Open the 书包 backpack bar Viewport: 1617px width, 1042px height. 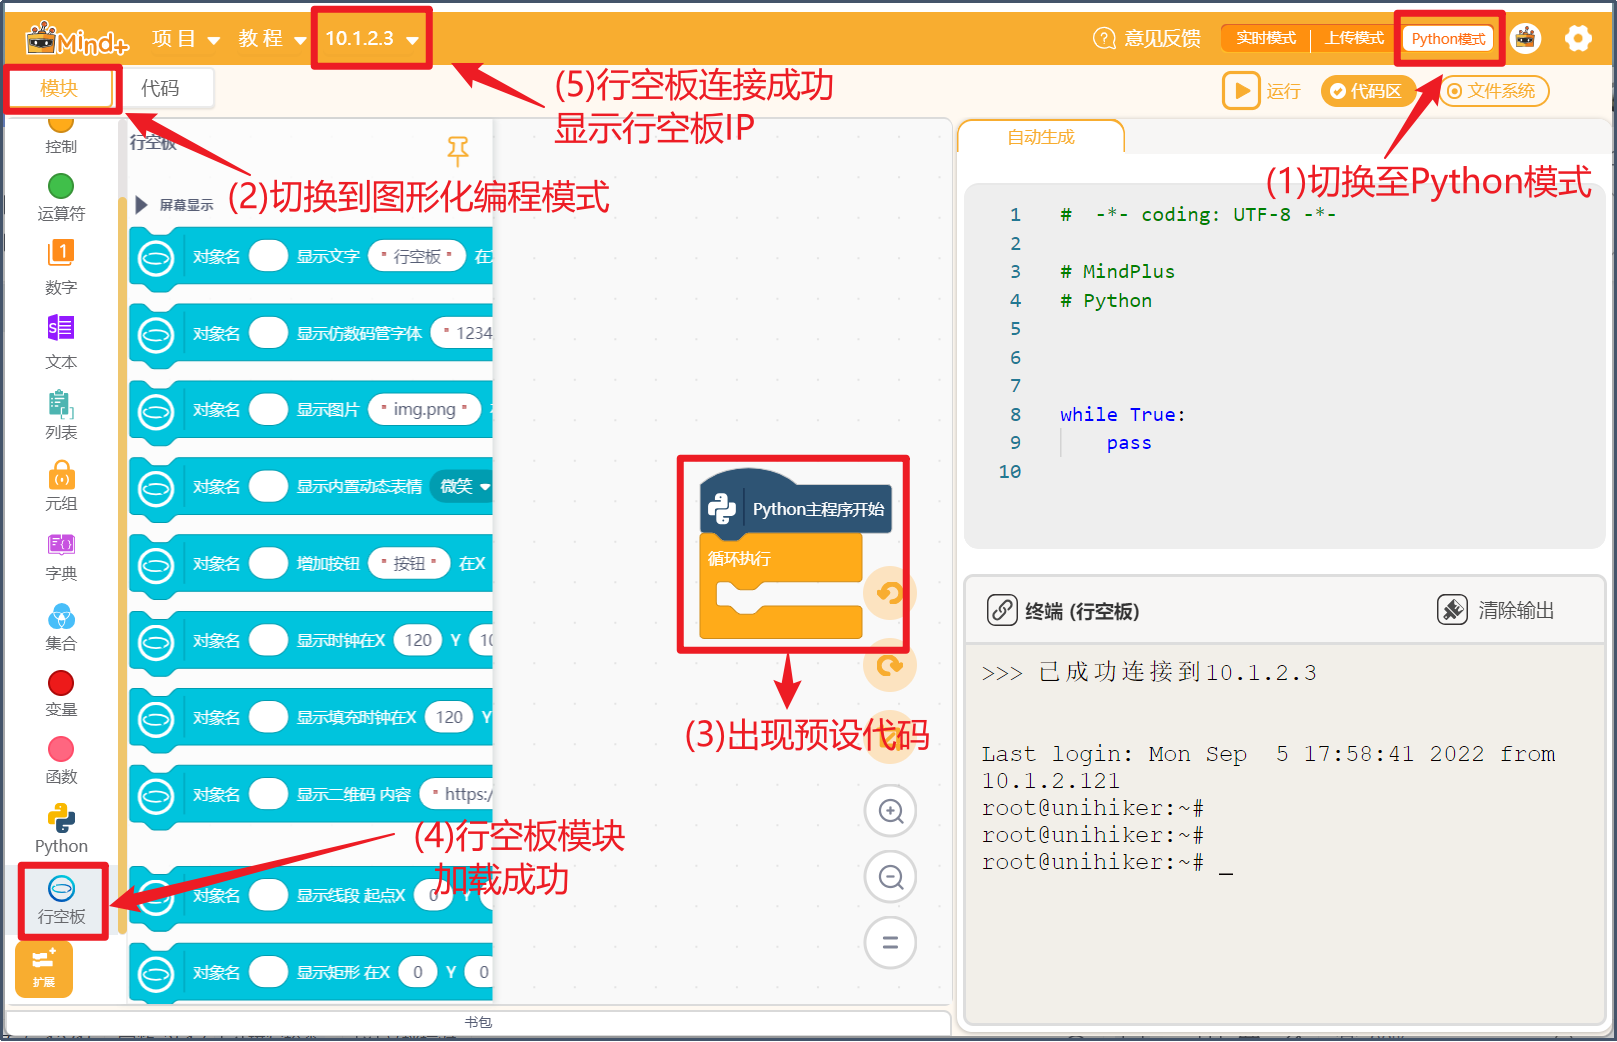478,1022
